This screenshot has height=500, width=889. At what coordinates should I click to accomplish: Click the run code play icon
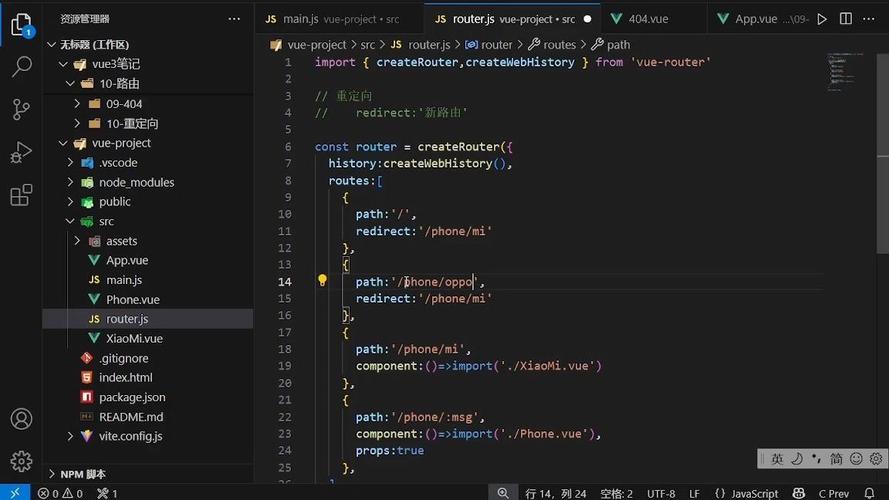[x=822, y=19]
